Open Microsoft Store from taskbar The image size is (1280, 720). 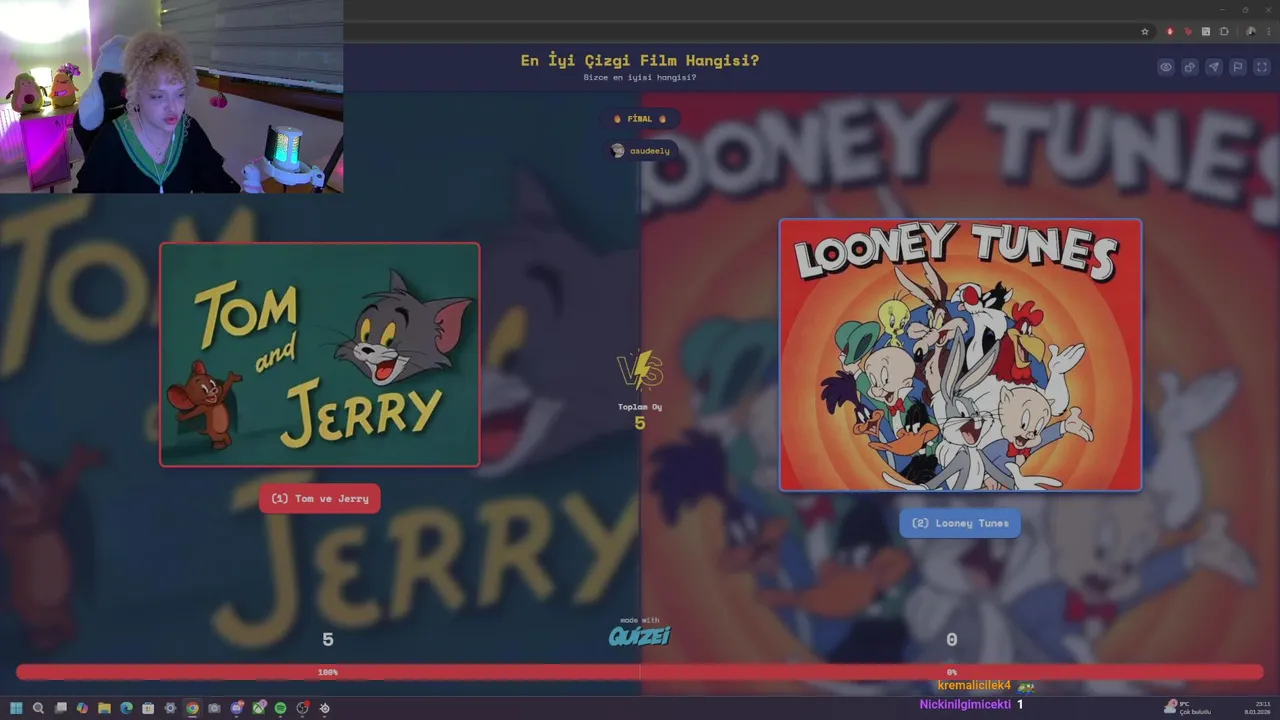pyautogui.click(x=148, y=708)
